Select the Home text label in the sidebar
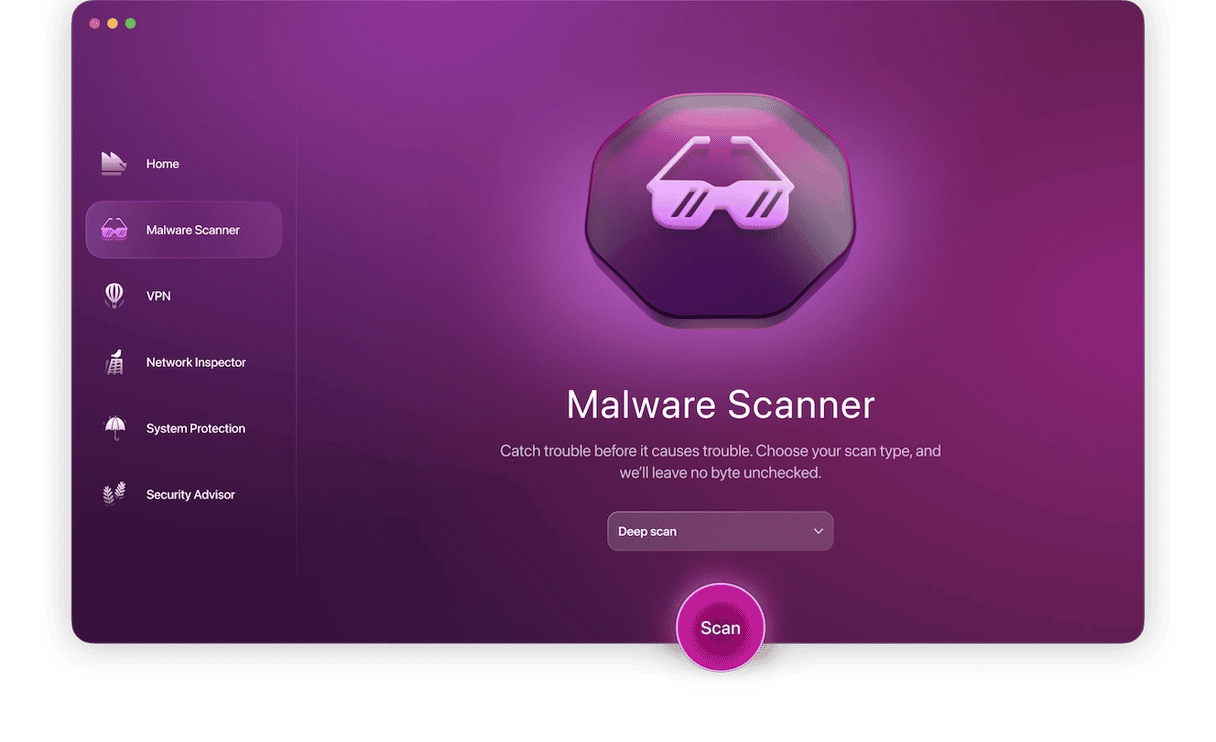Viewport: 1216px width, 742px height. tap(163, 164)
